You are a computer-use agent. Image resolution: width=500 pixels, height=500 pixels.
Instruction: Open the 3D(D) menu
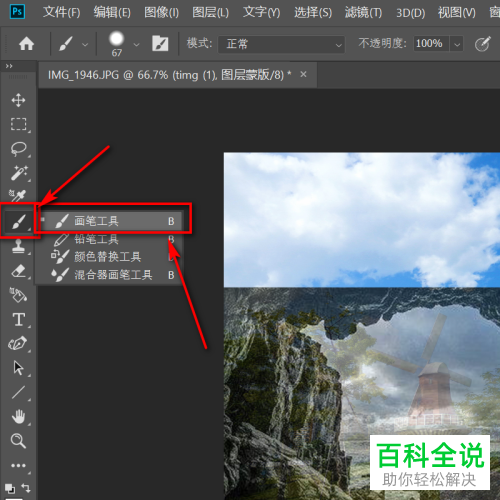click(x=410, y=13)
